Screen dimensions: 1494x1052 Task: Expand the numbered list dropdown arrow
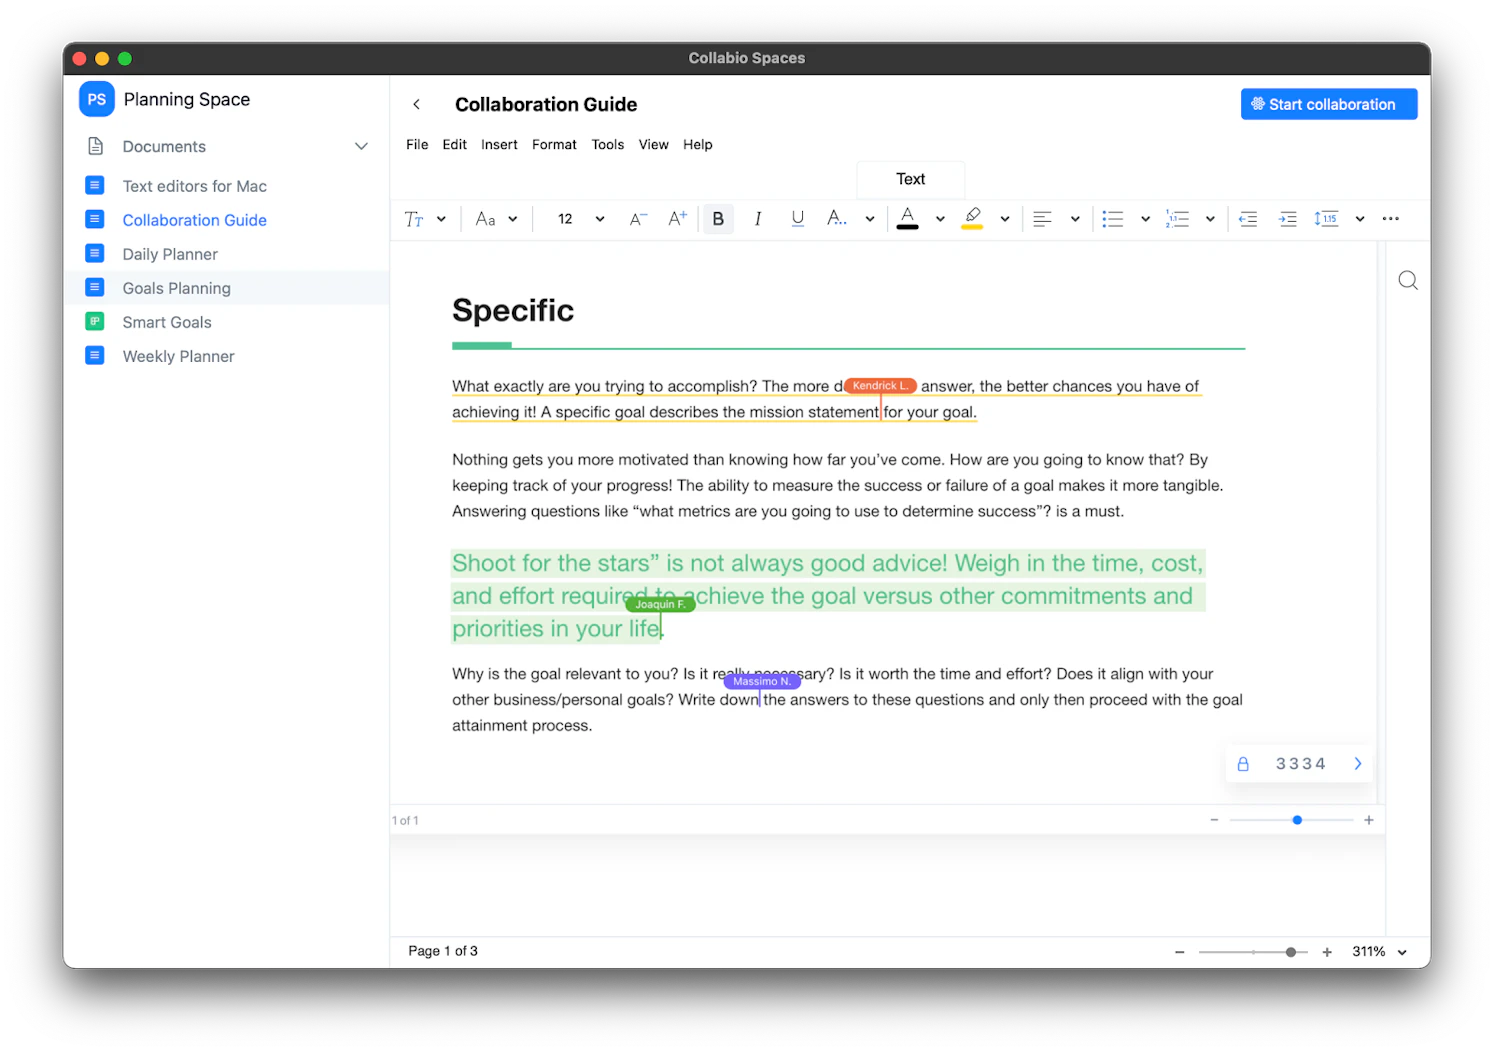(1210, 219)
